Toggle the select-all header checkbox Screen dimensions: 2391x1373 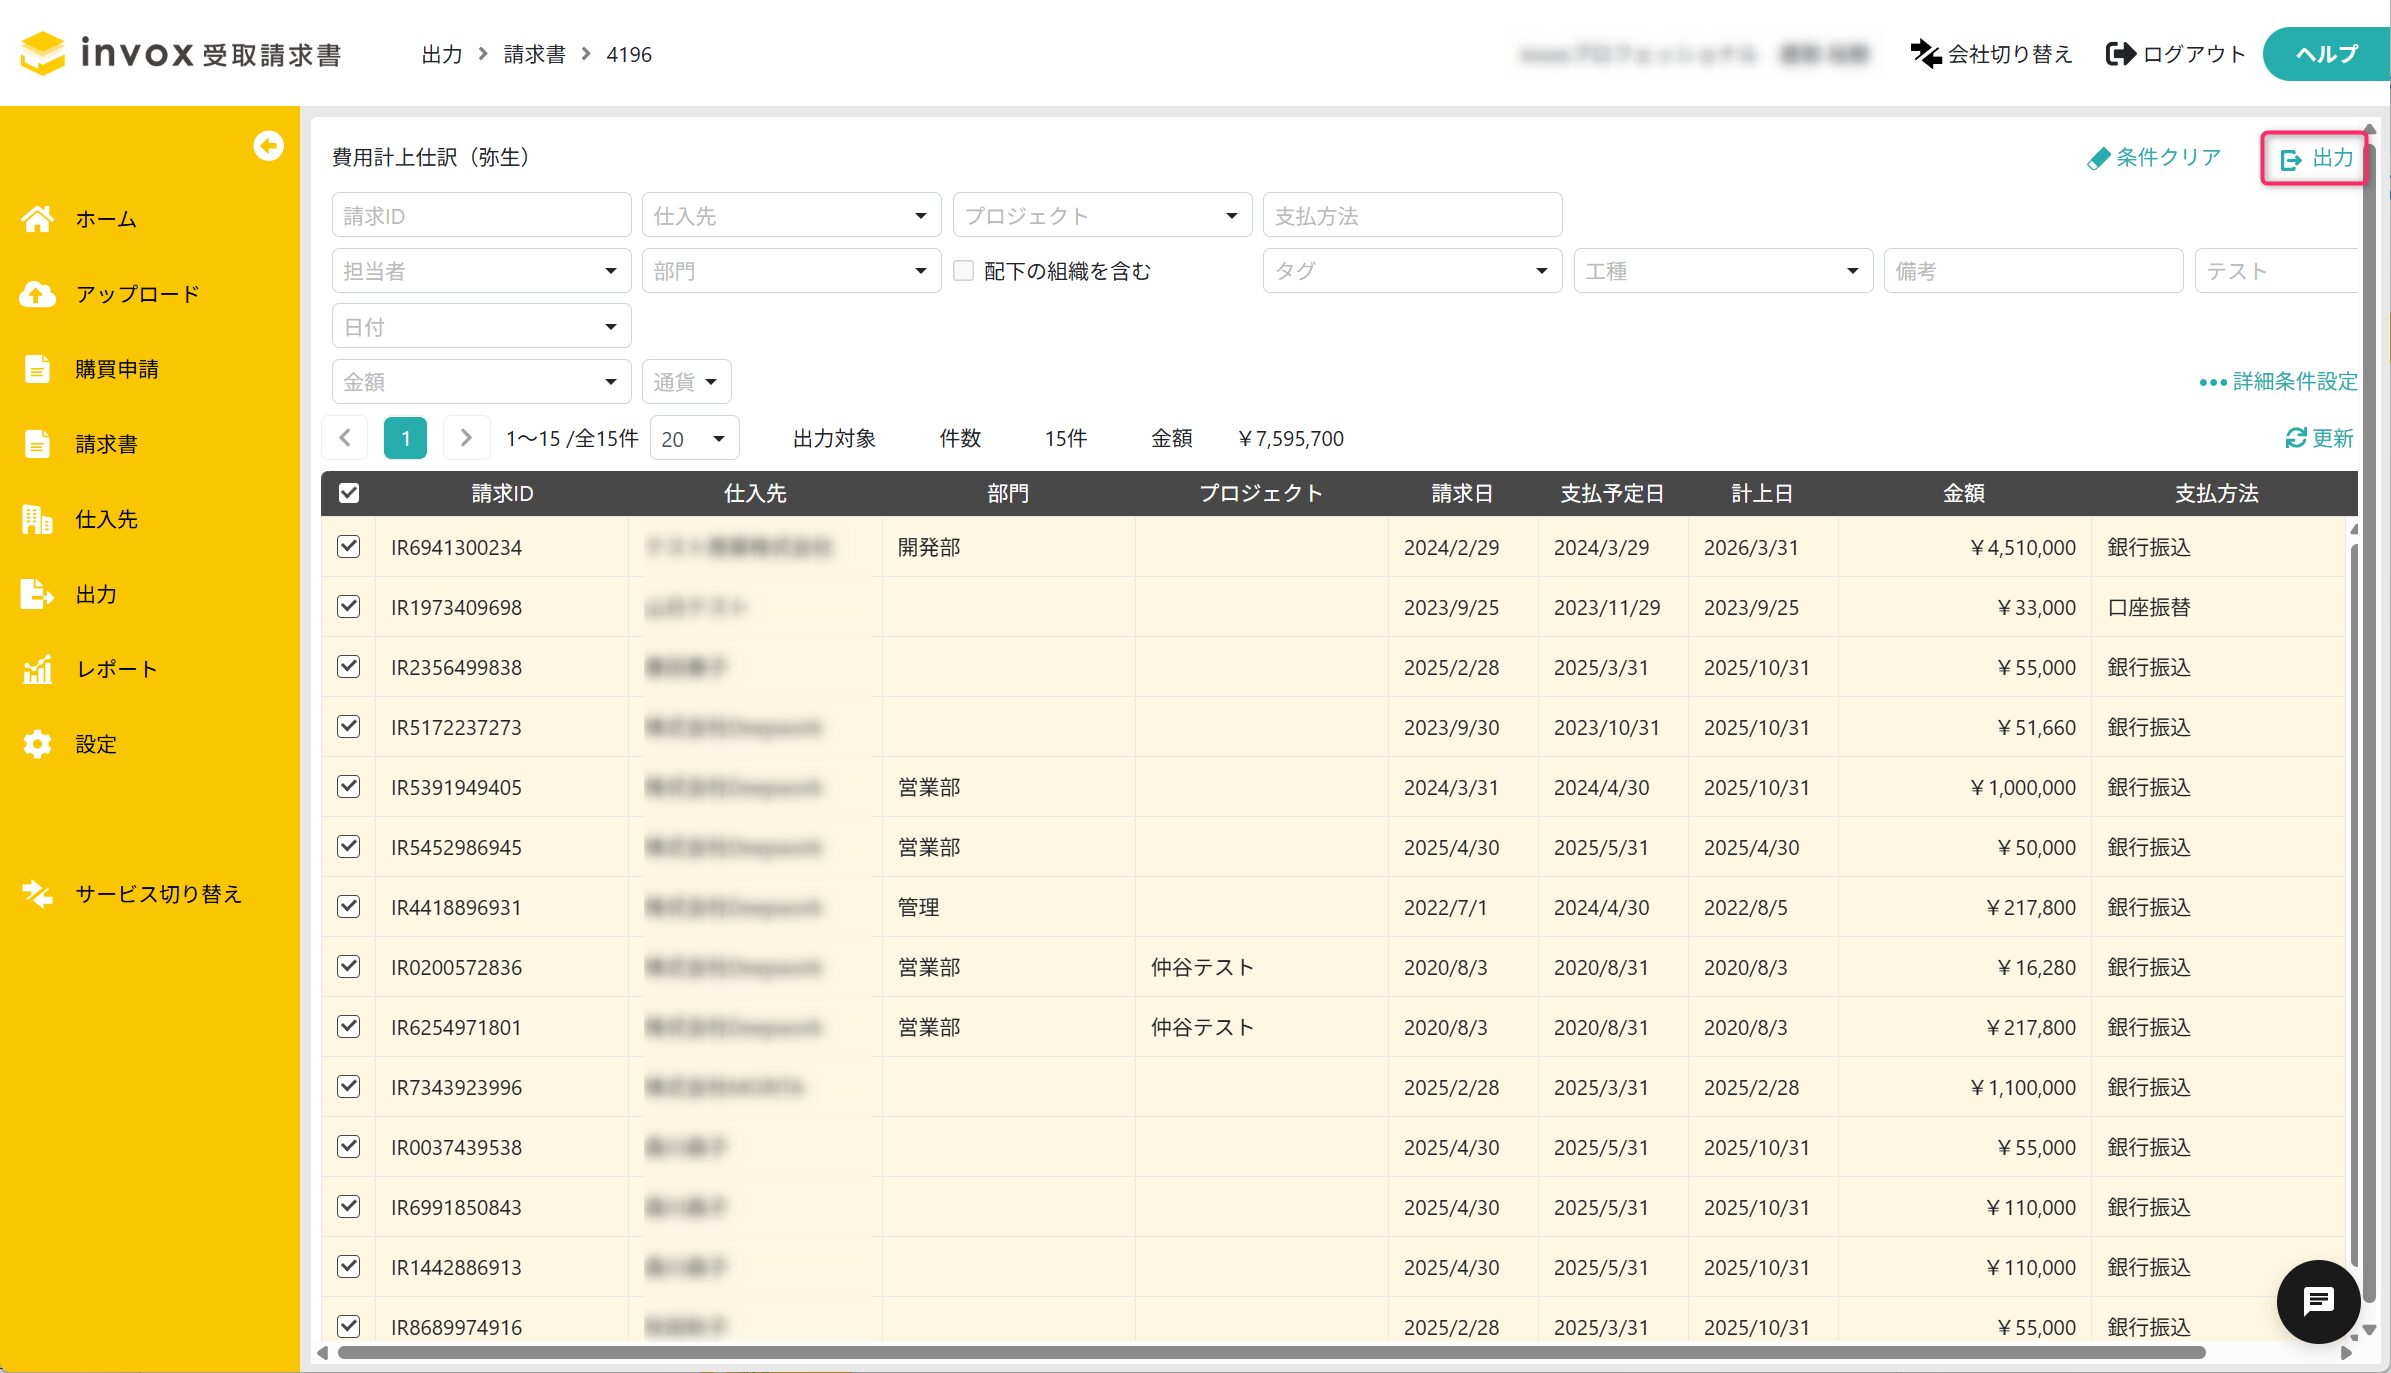coord(349,493)
